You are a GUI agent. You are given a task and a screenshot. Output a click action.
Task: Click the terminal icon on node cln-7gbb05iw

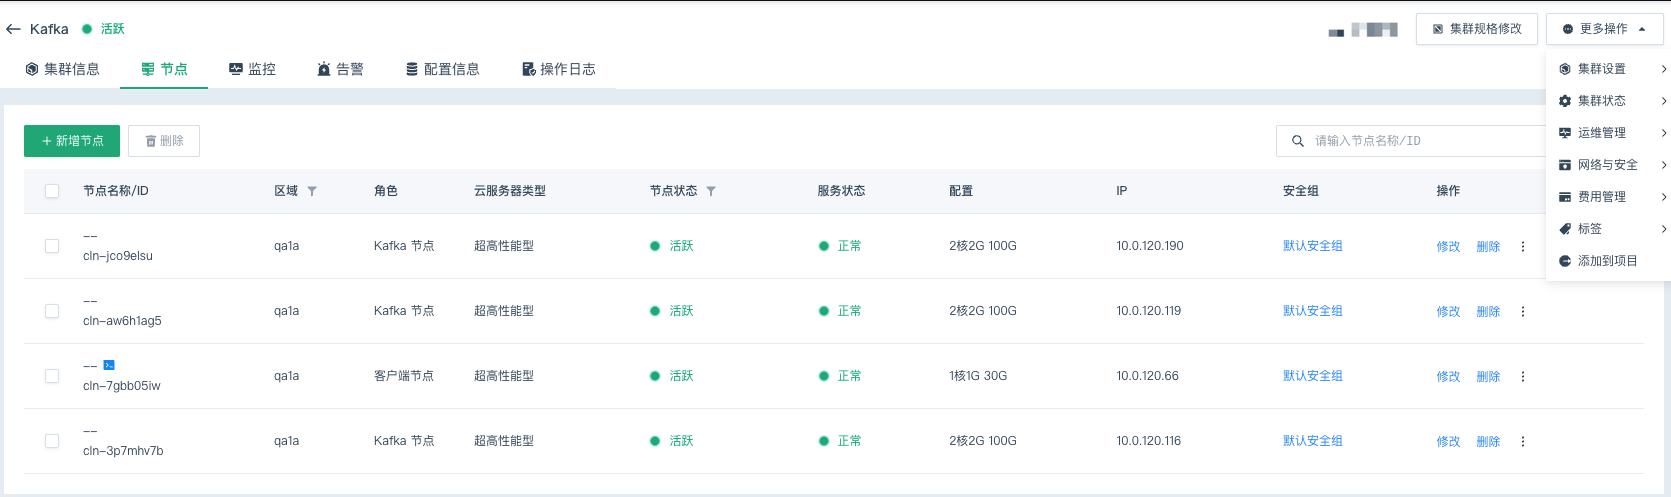[109, 365]
